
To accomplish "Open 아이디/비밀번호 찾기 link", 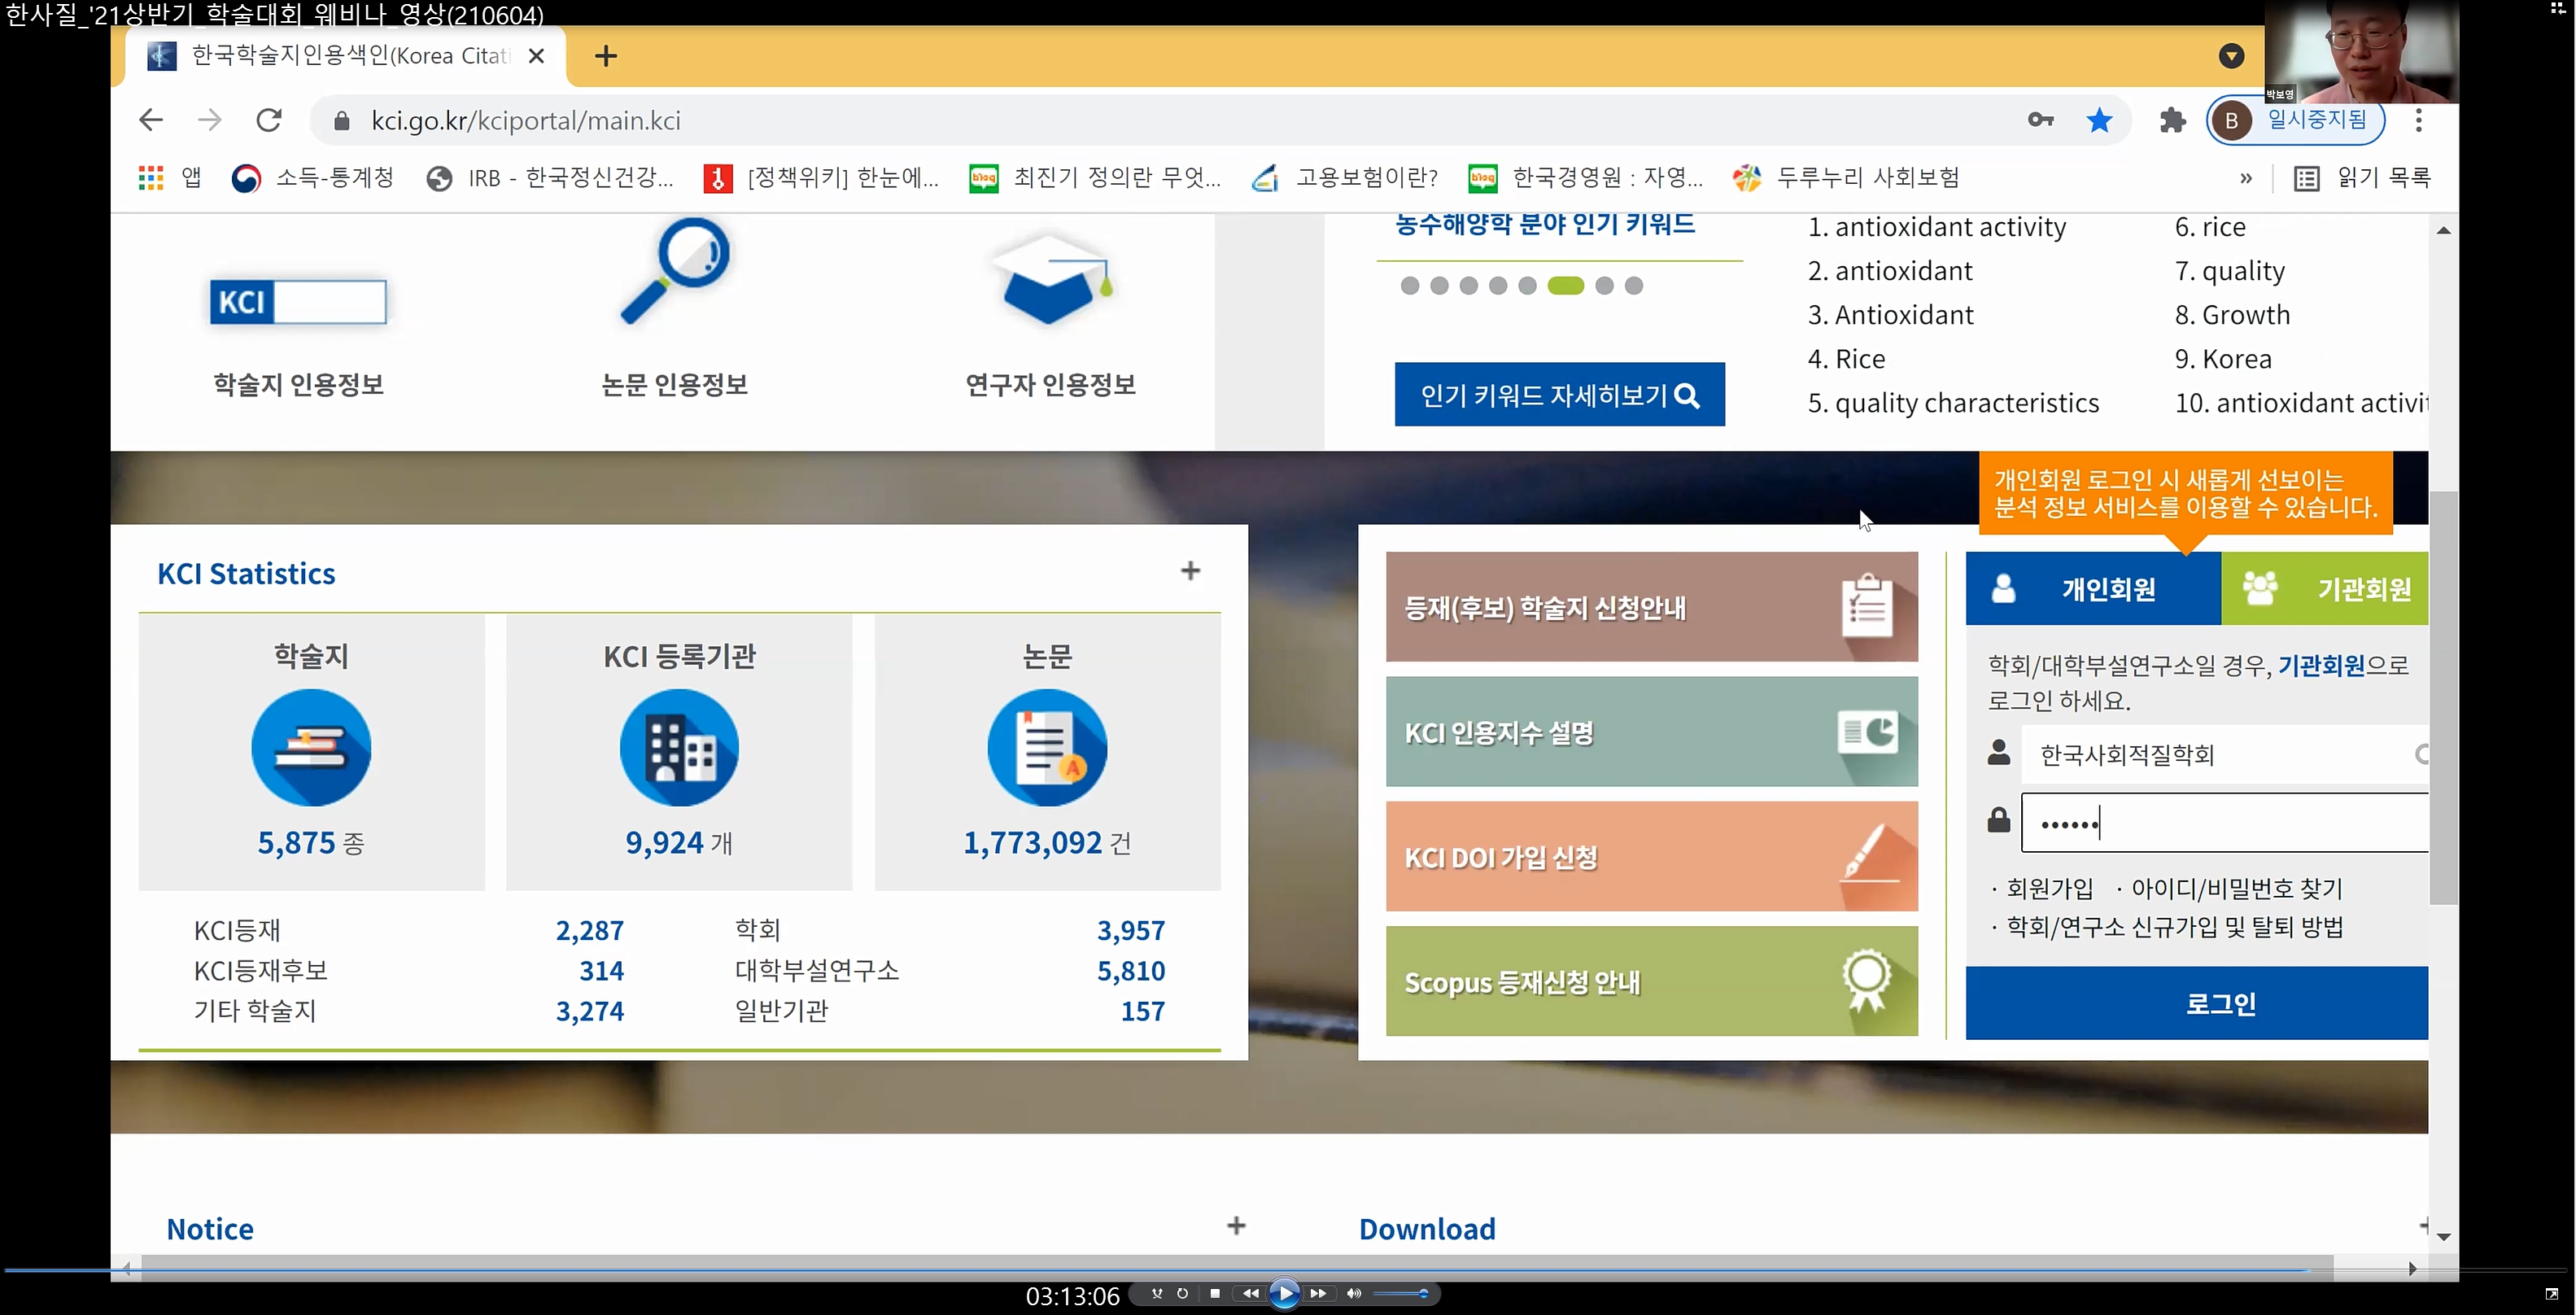I will (x=2237, y=888).
